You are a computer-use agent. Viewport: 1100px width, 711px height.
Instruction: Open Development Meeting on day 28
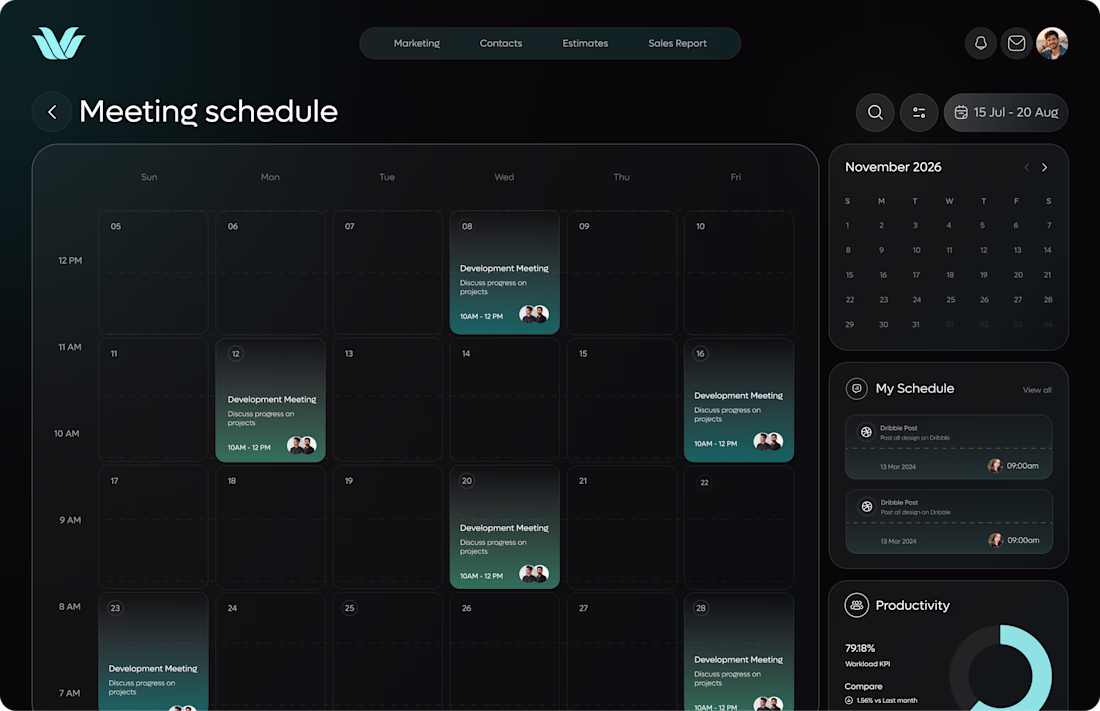739,652
